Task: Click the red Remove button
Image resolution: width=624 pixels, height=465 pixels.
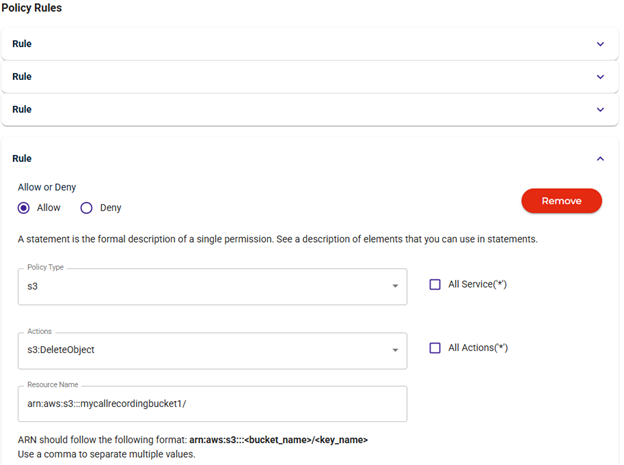Action: [x=562, y=201]
